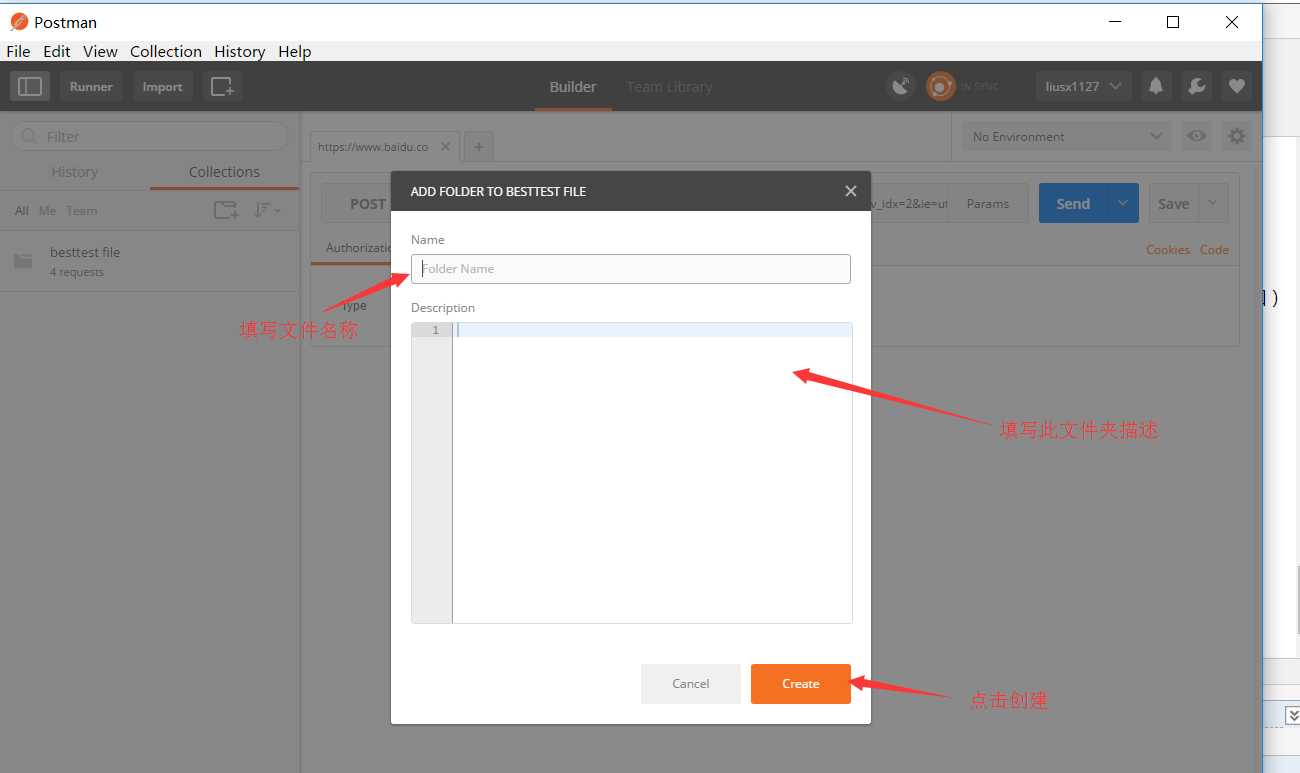Open the Edit menu
This screenshot has width=1300, height=773.
click(57, 51)
